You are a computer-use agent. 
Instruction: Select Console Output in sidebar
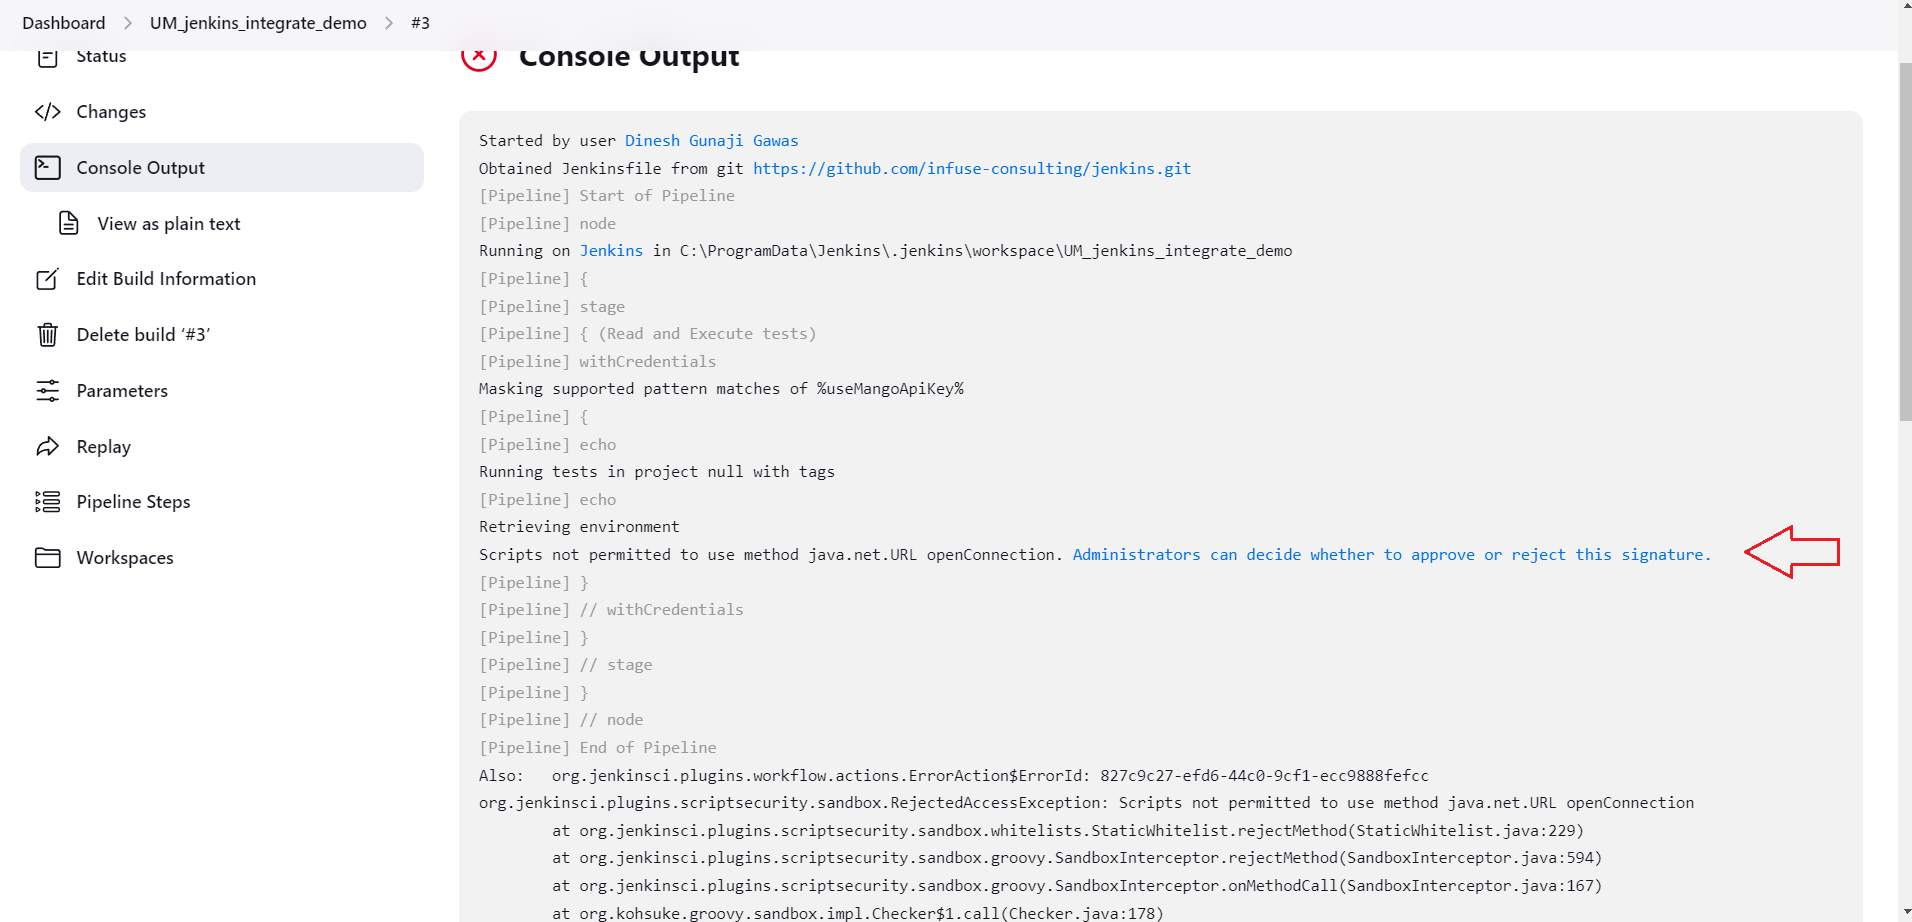tap(222, 168)
